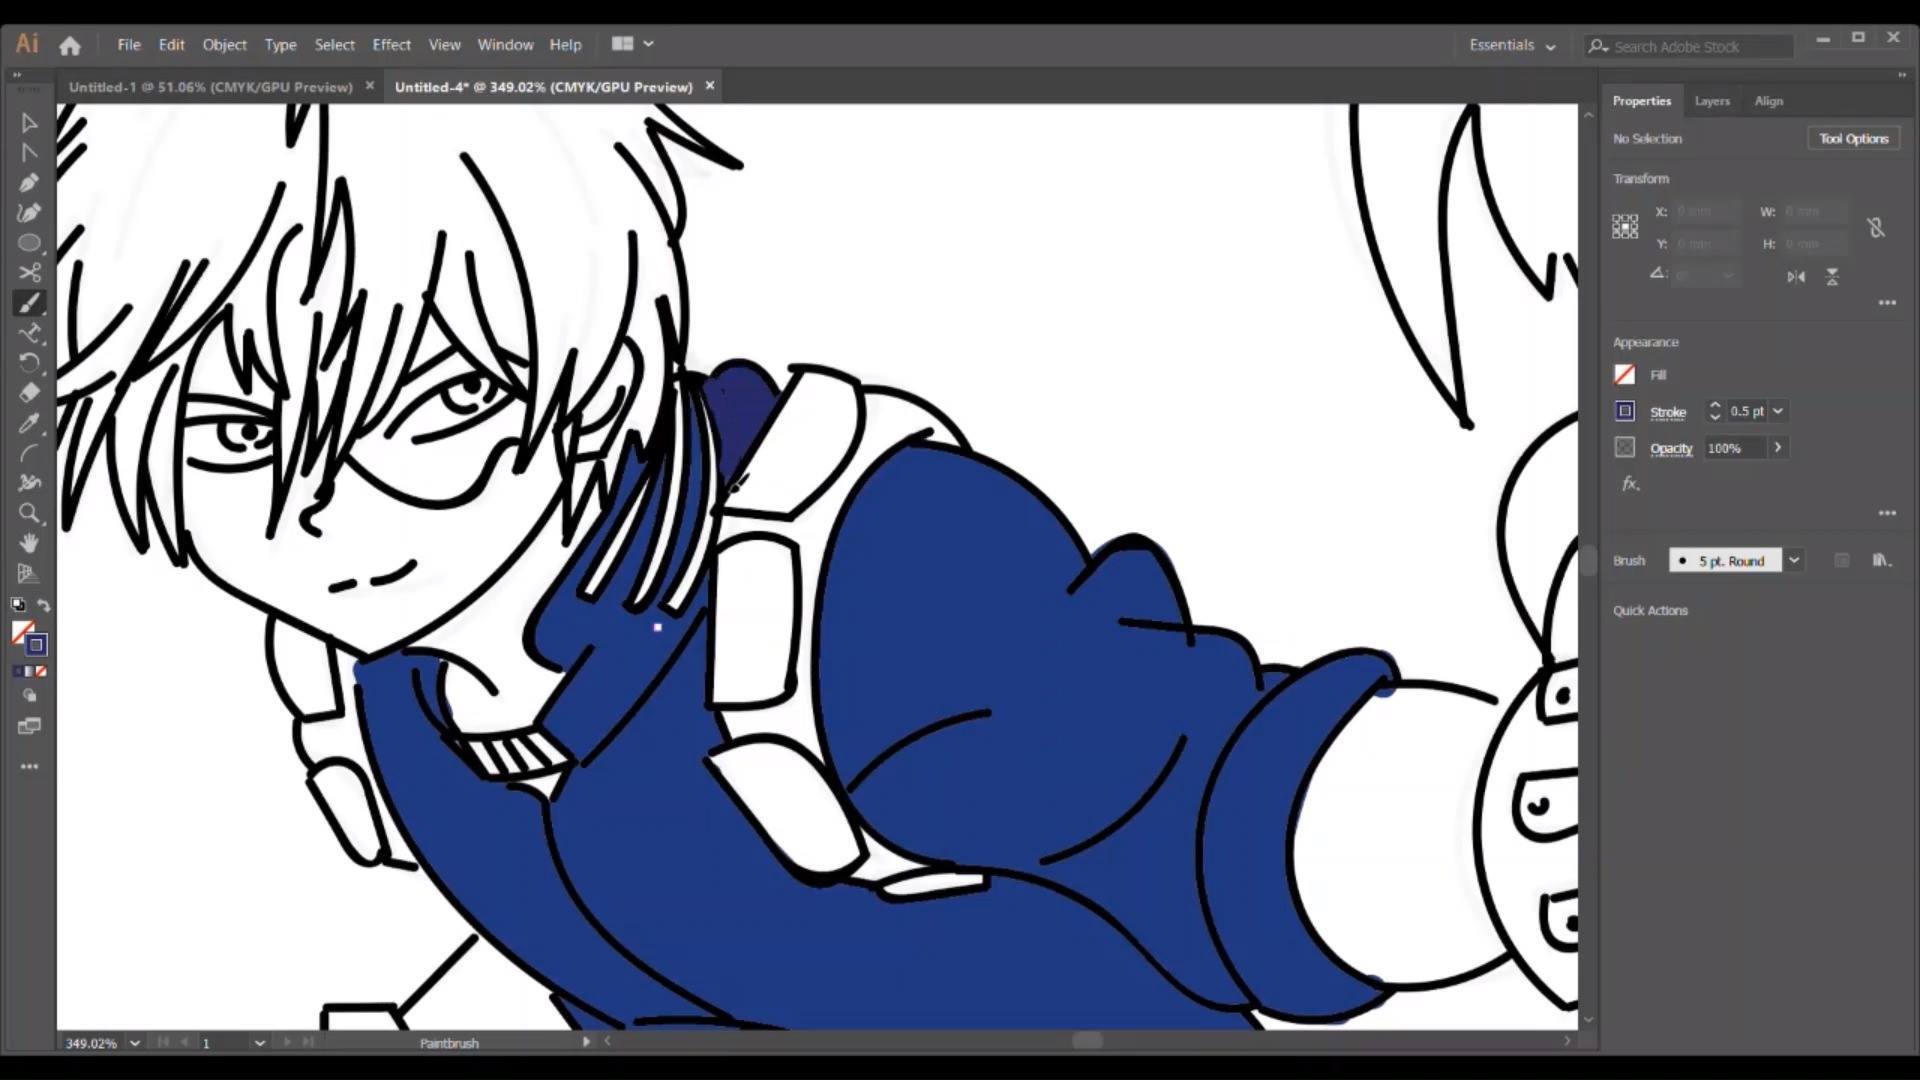The image size is (1920, 1080).
Task: Open the stroke weight dropdown
Action: 1778,411
